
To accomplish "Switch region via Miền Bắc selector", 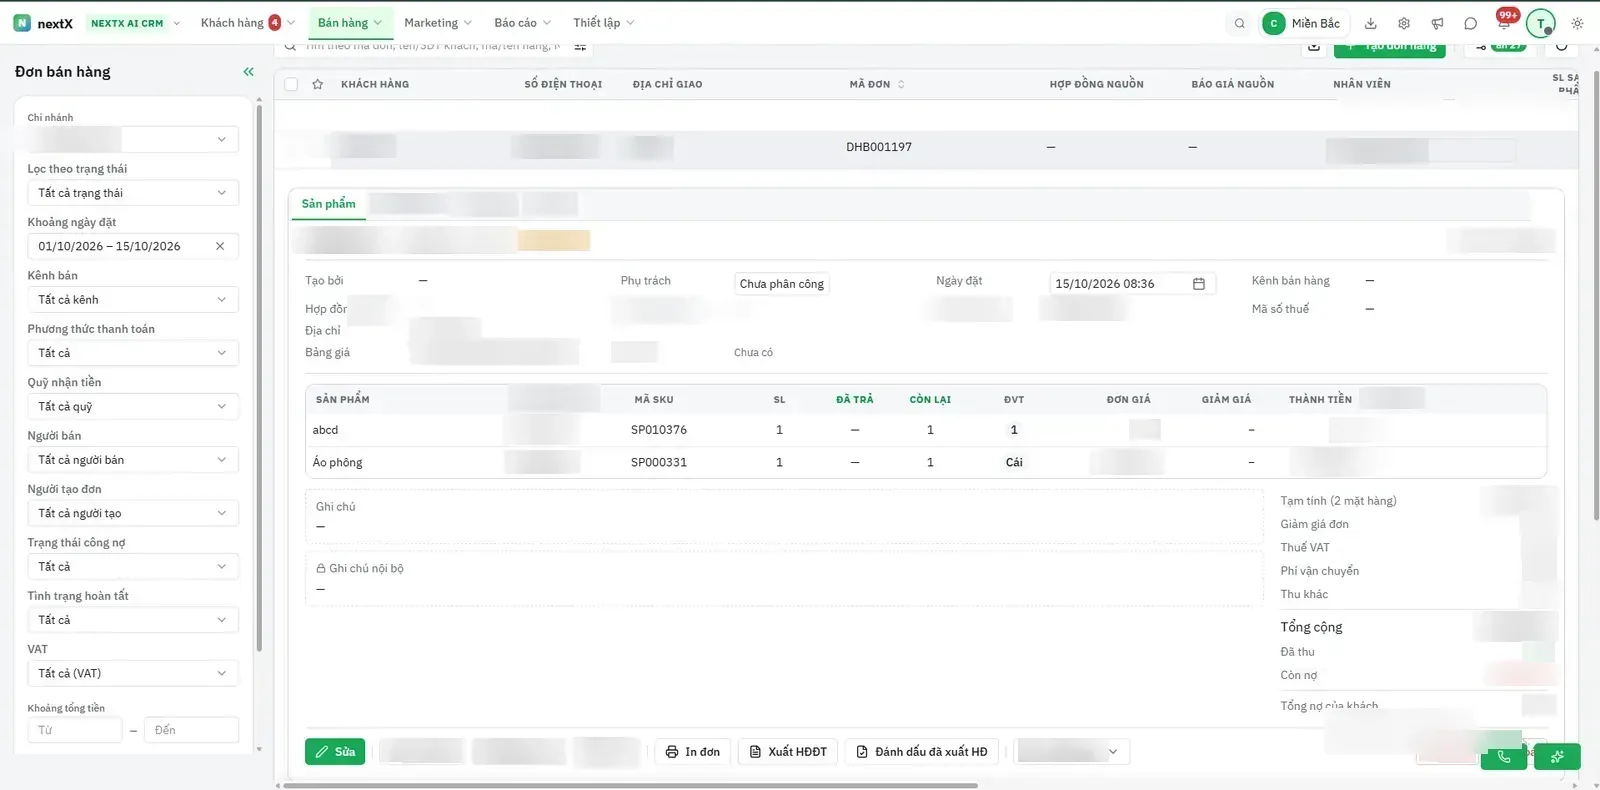I will (x=1303, y=23).
